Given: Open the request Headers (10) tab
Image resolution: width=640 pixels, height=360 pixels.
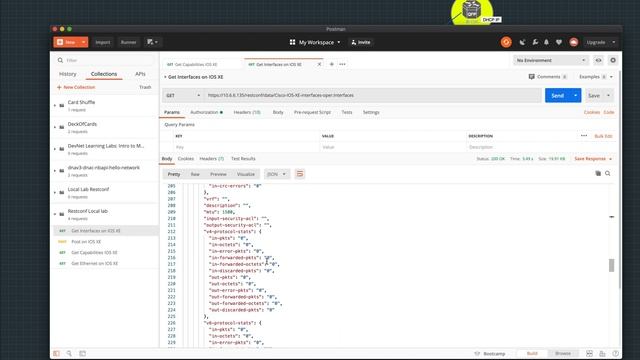Looking at the screenshot, I should pos(247,112).
